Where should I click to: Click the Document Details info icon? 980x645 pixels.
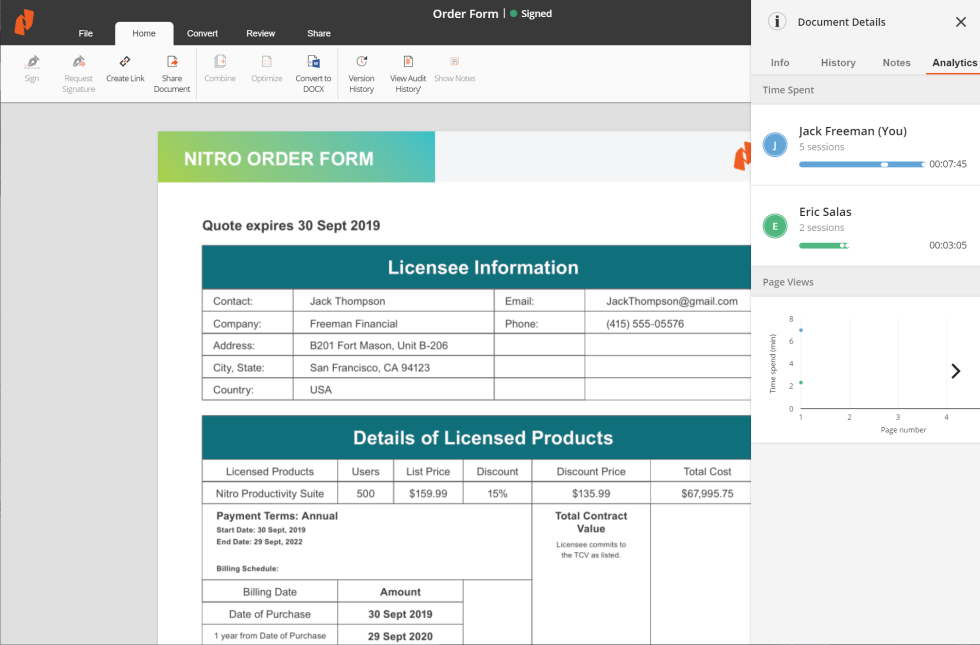pos(777,22)
